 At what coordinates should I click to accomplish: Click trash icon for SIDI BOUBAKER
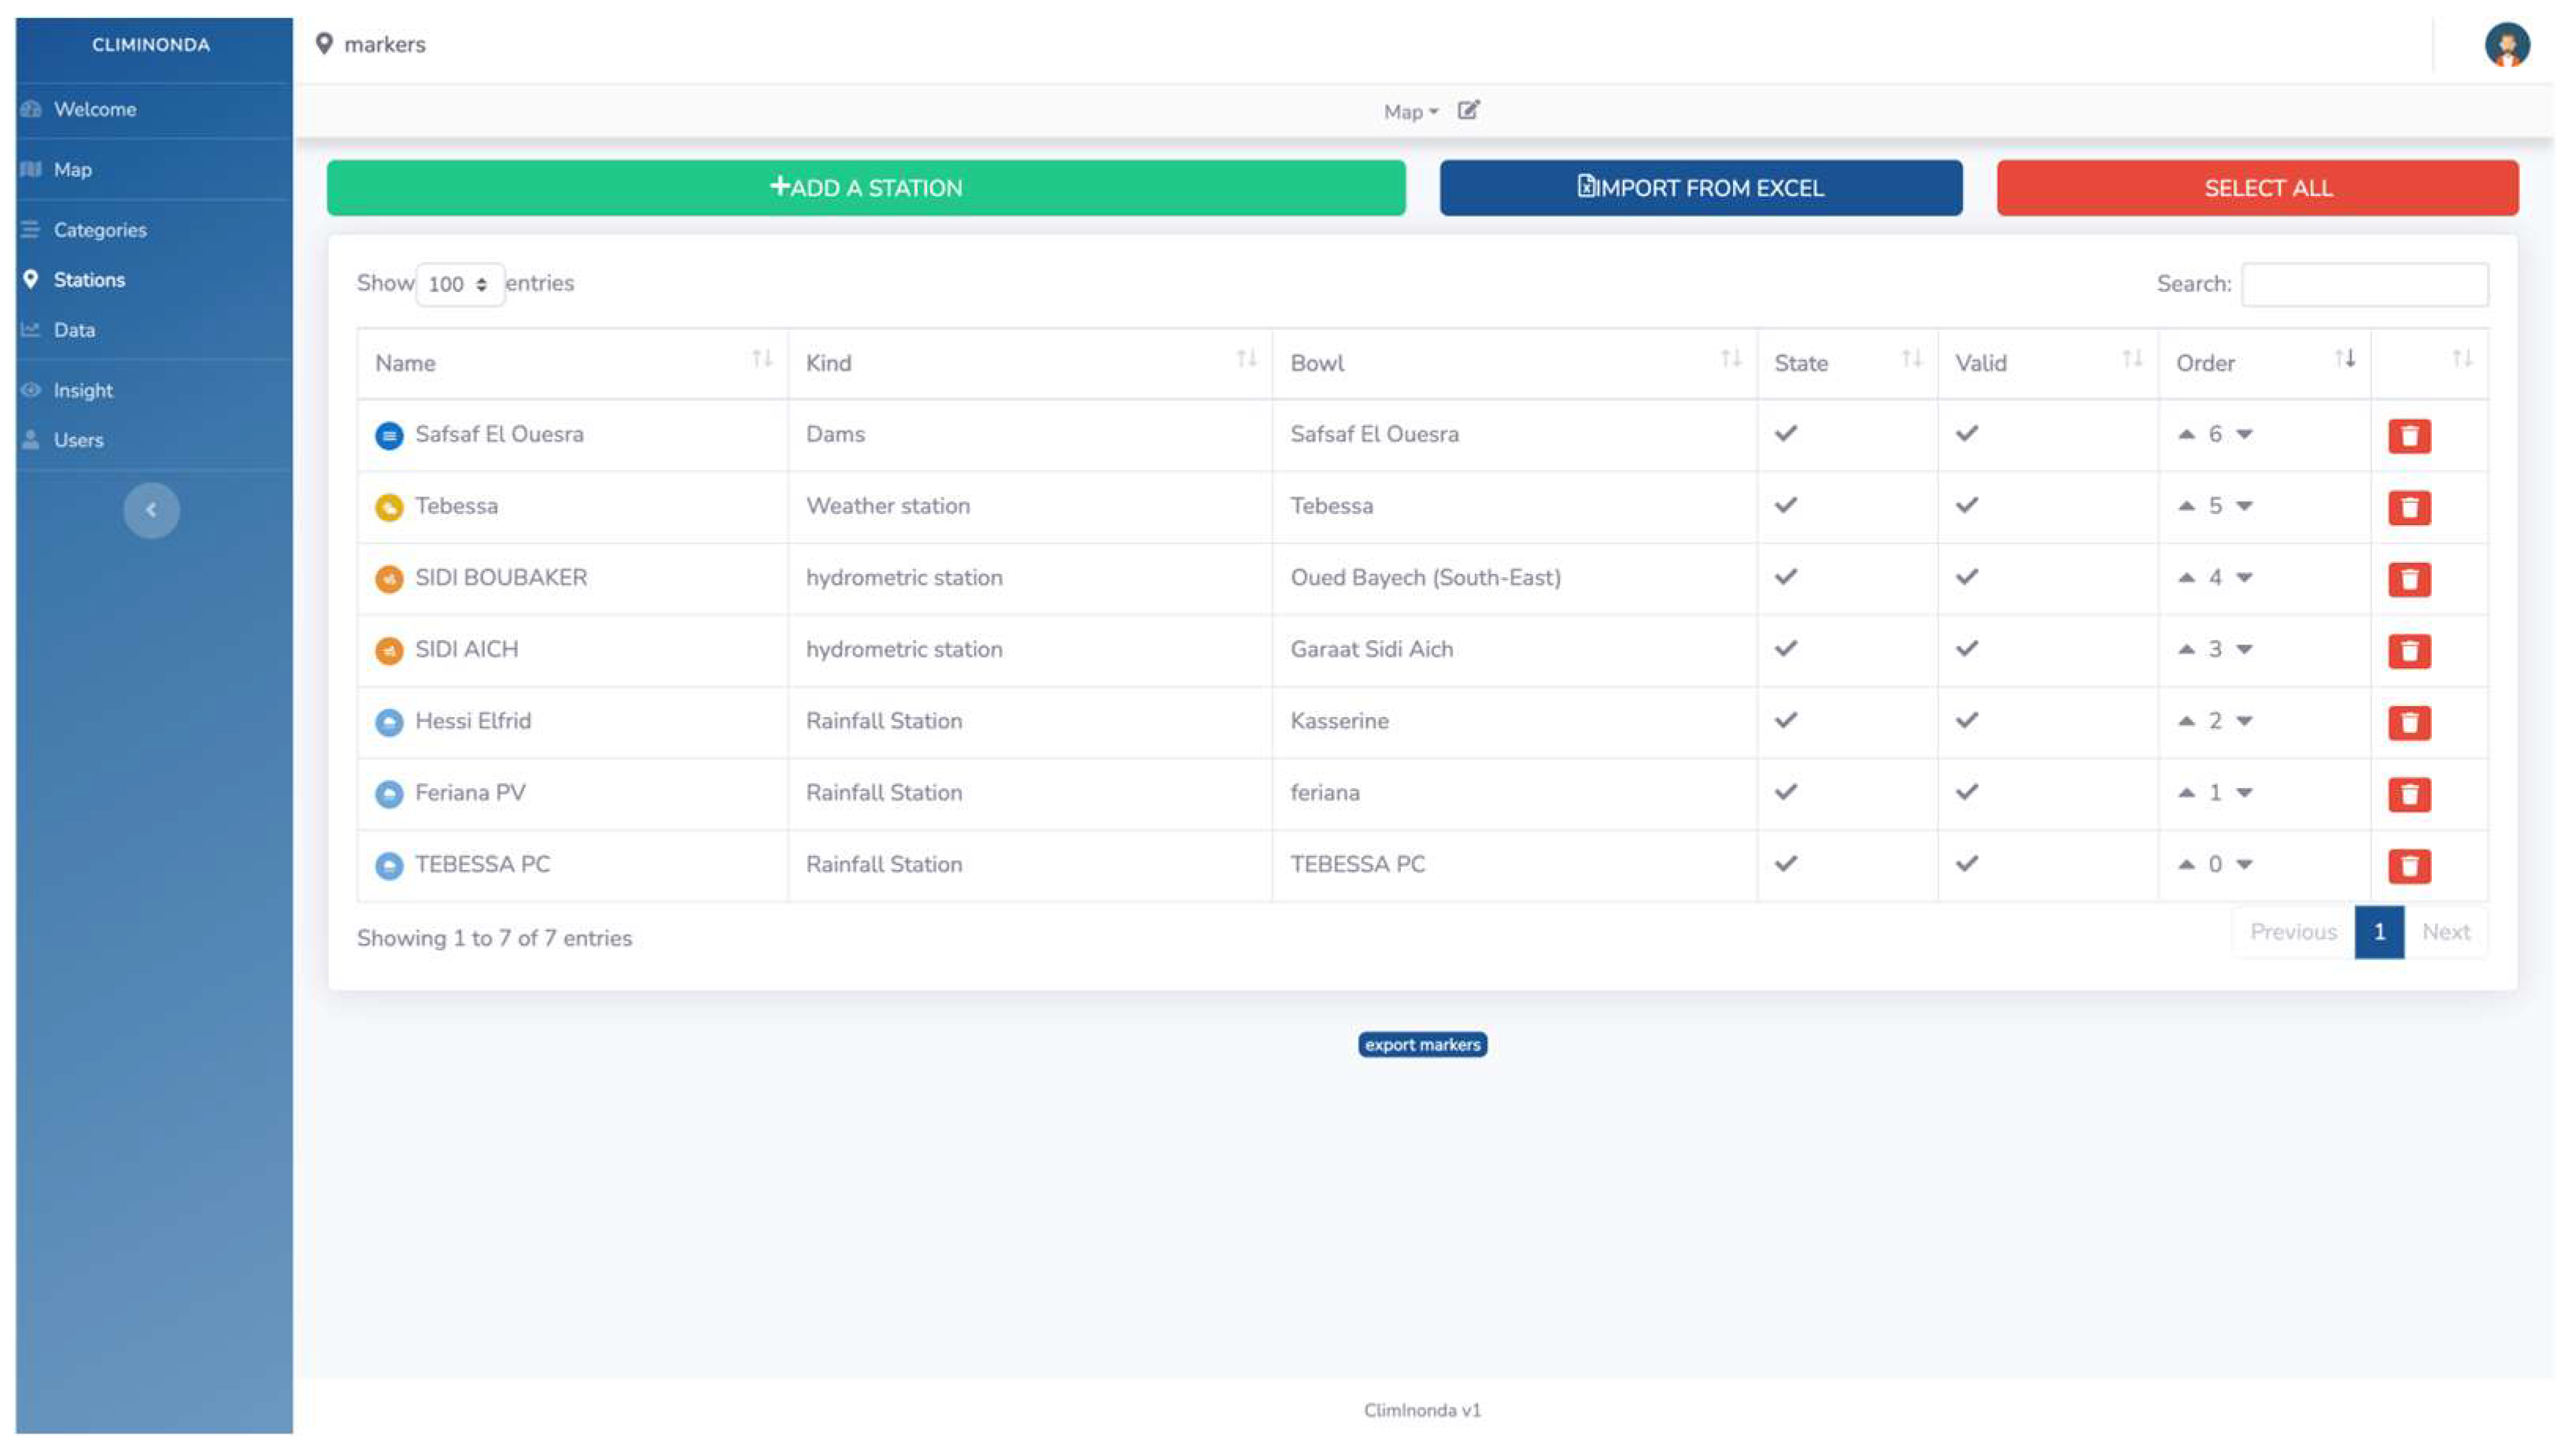tap(2409, 579)
